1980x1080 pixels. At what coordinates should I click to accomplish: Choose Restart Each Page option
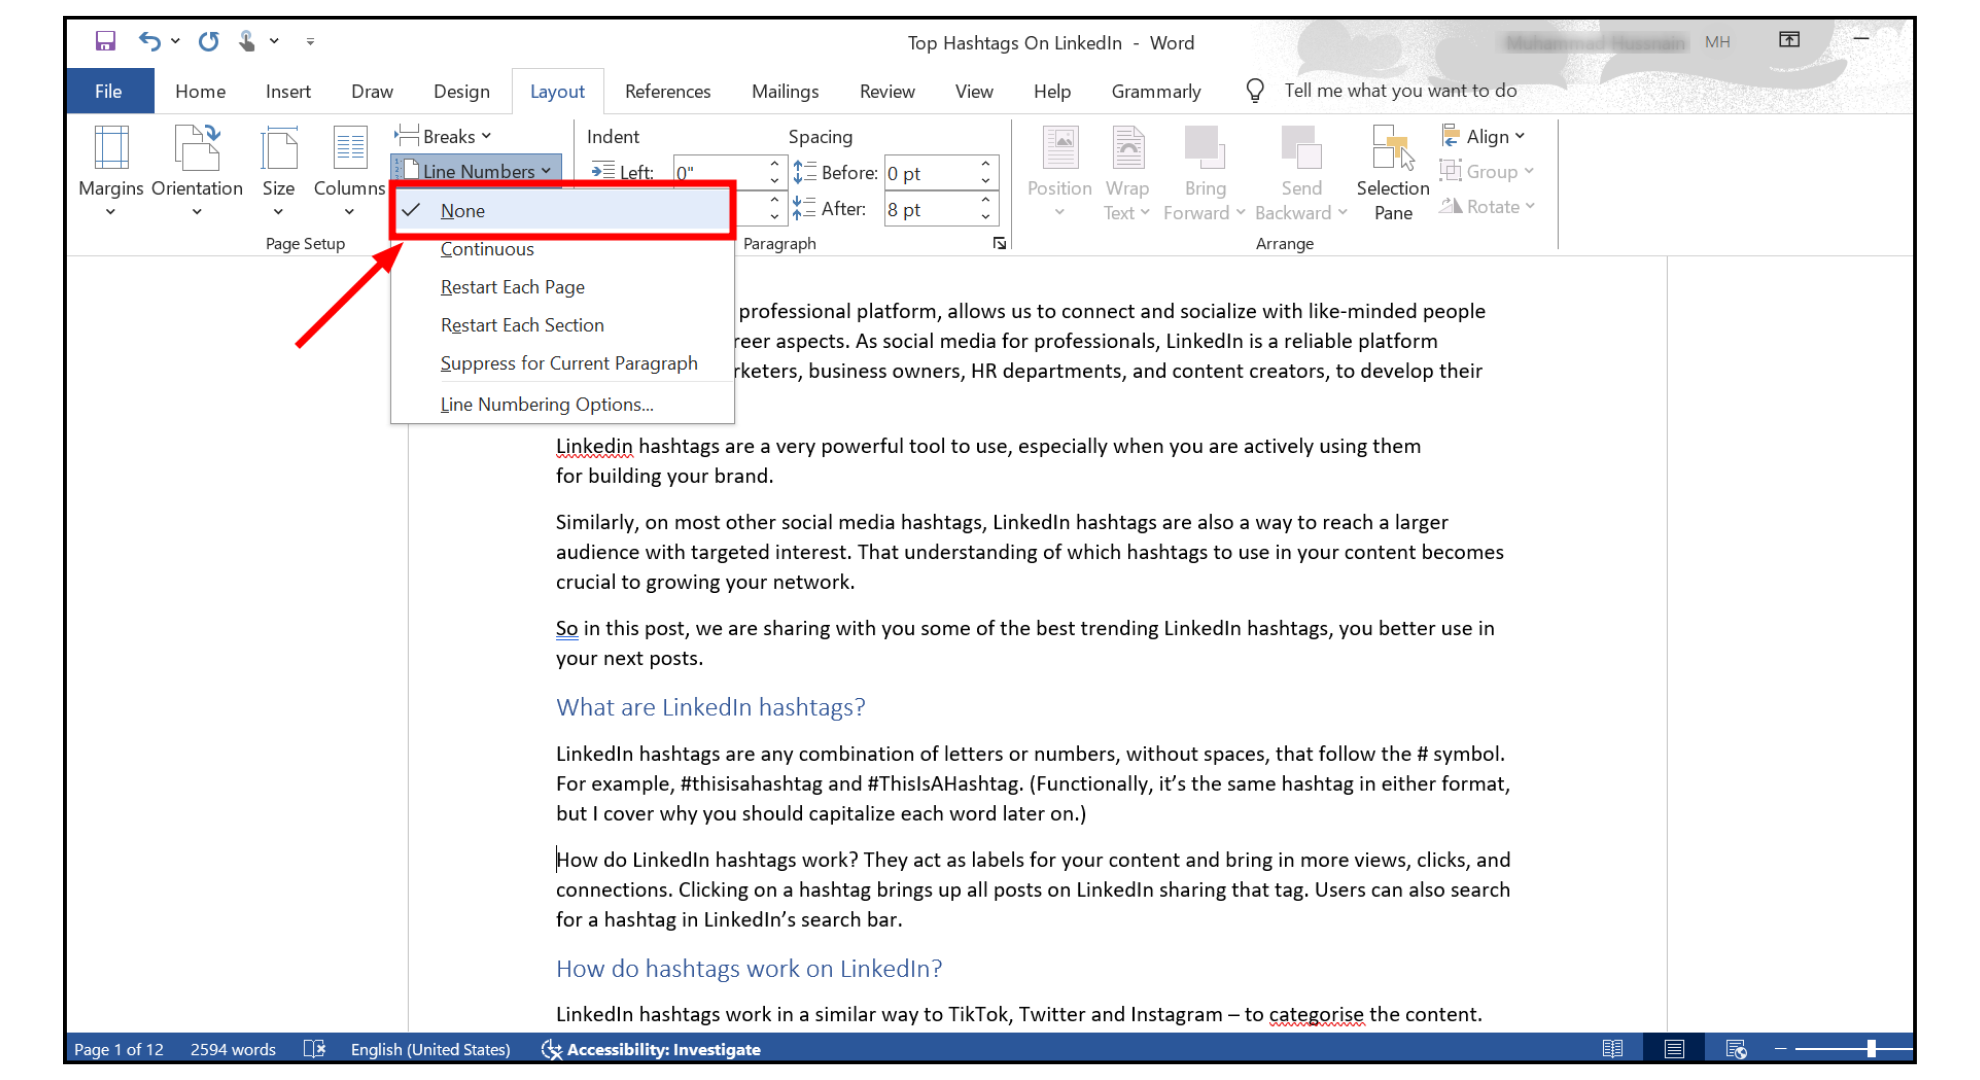click(x=512, y=287)
